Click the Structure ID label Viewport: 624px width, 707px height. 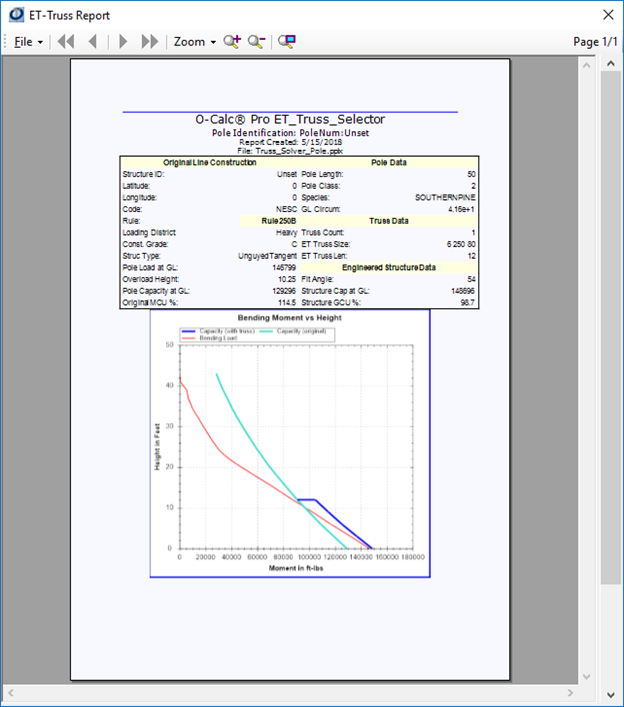tap(143, 174)
